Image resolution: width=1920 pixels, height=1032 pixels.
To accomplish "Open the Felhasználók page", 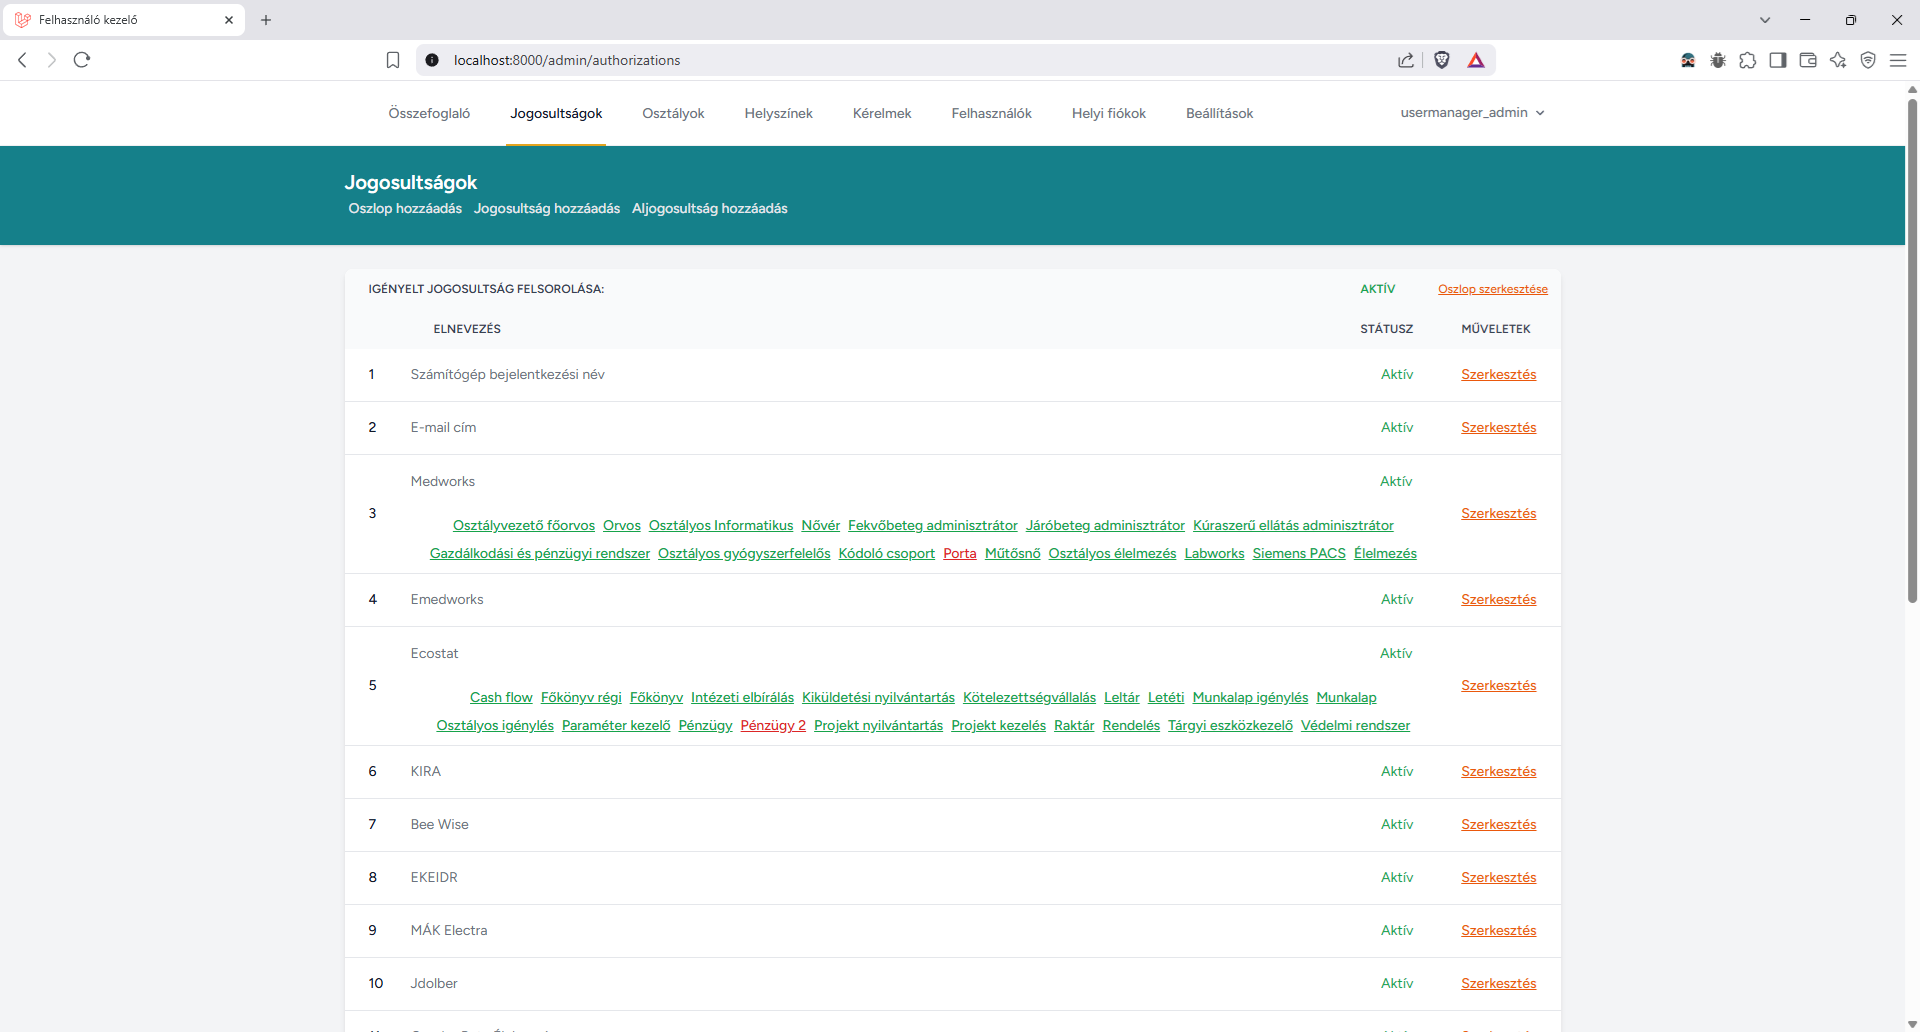I will (x=991, y=113).
